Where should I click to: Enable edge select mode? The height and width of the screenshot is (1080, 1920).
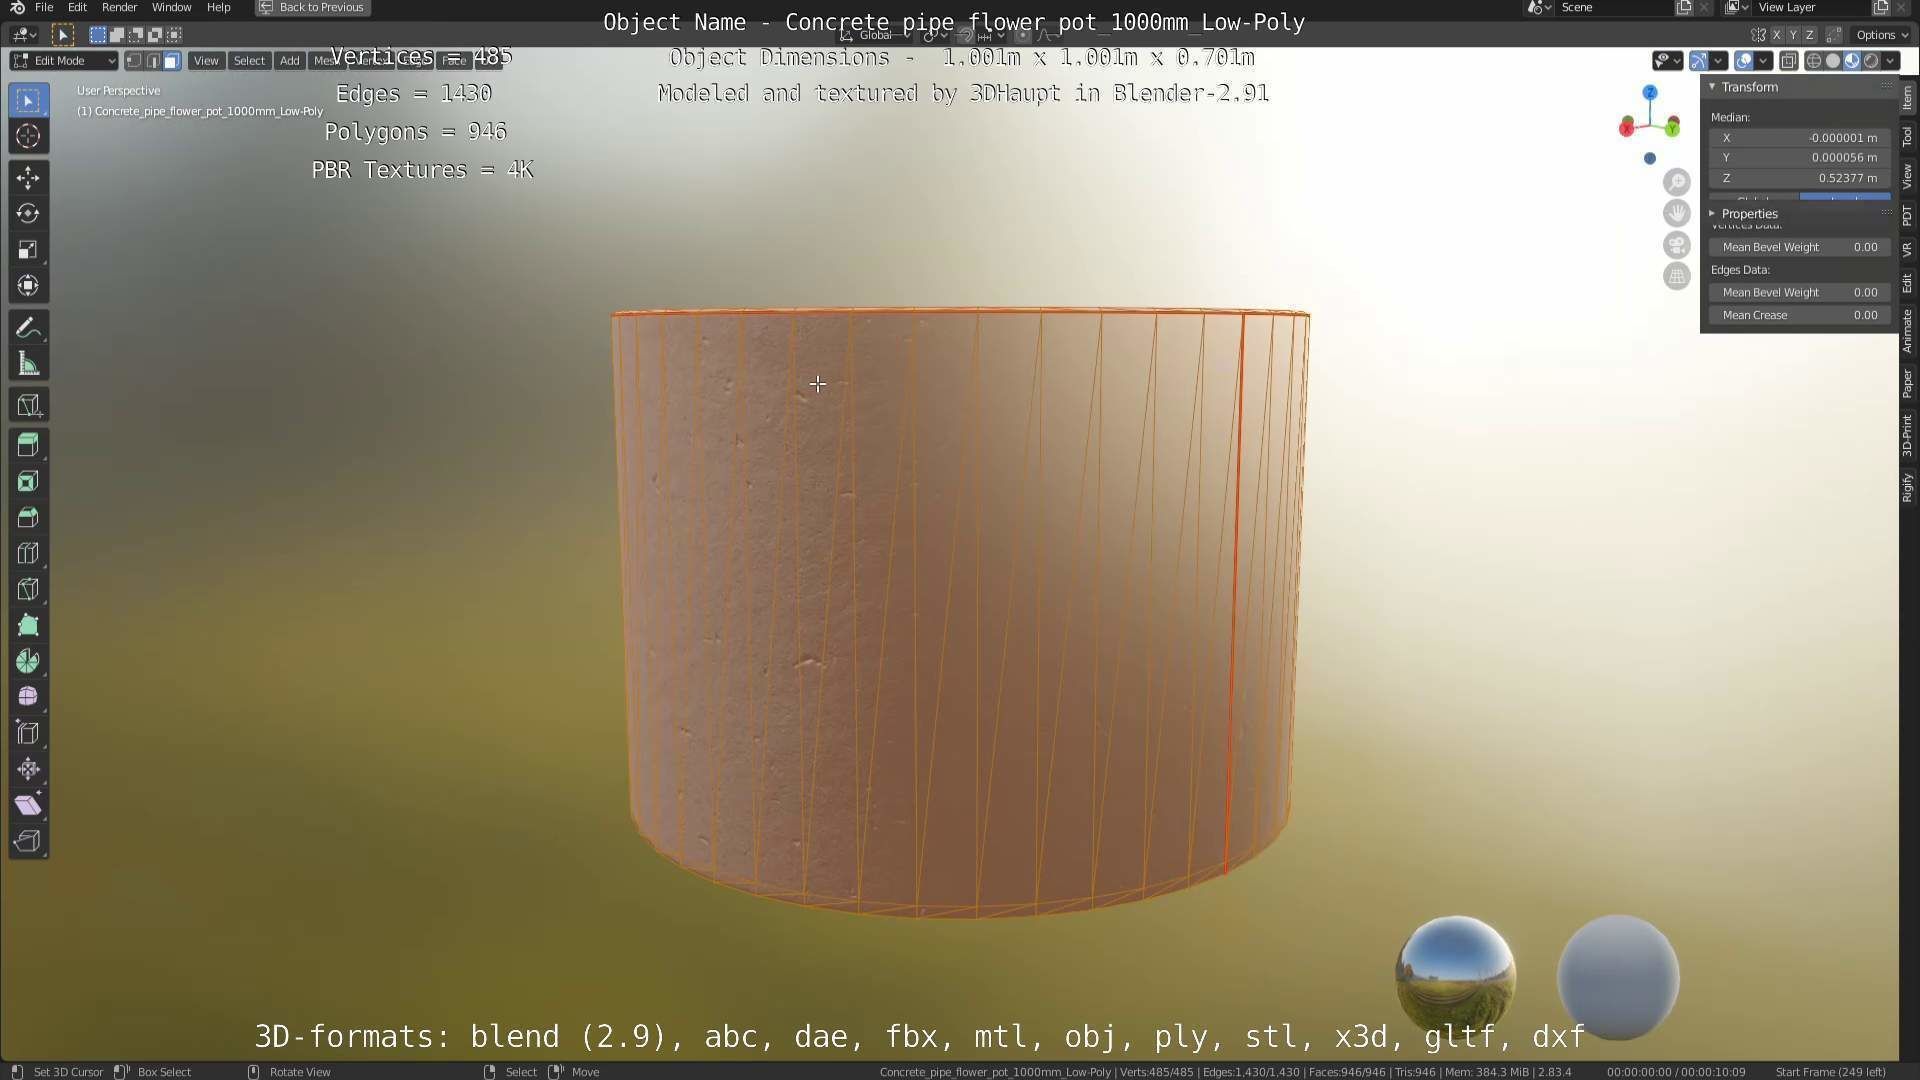[153, 61]
